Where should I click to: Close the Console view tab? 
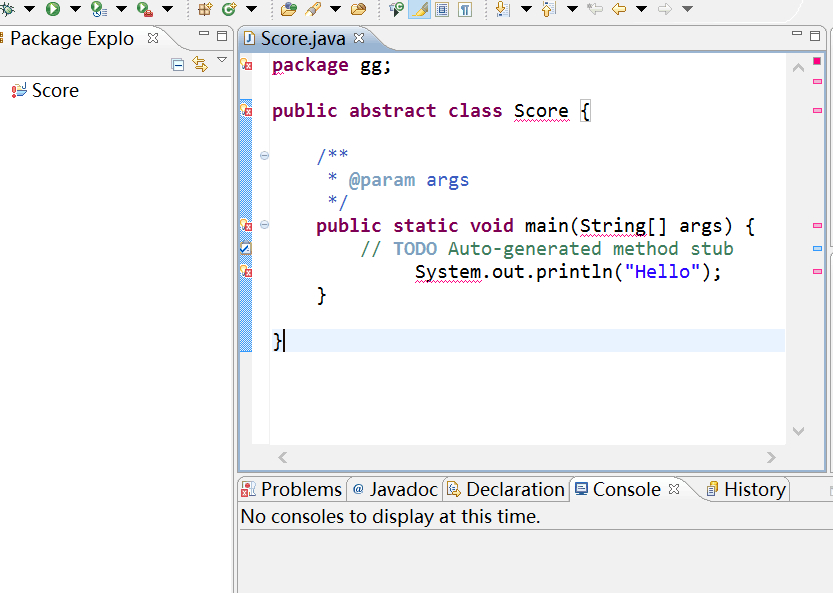(674, 489)
